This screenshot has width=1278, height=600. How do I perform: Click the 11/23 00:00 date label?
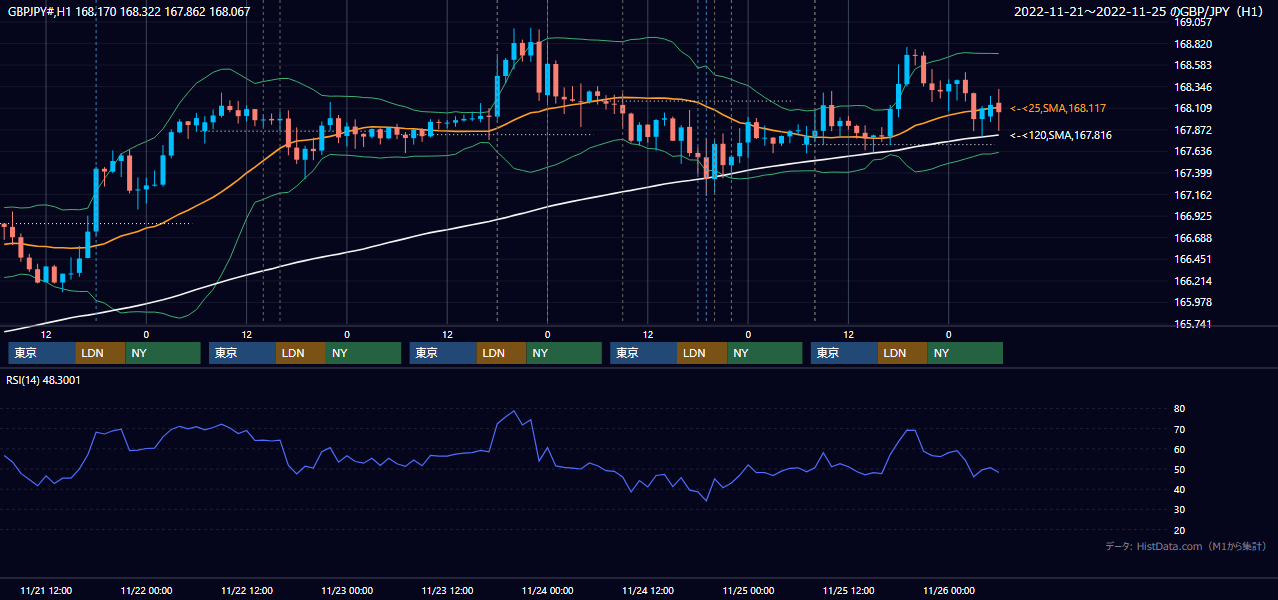(x=347, y=590)
